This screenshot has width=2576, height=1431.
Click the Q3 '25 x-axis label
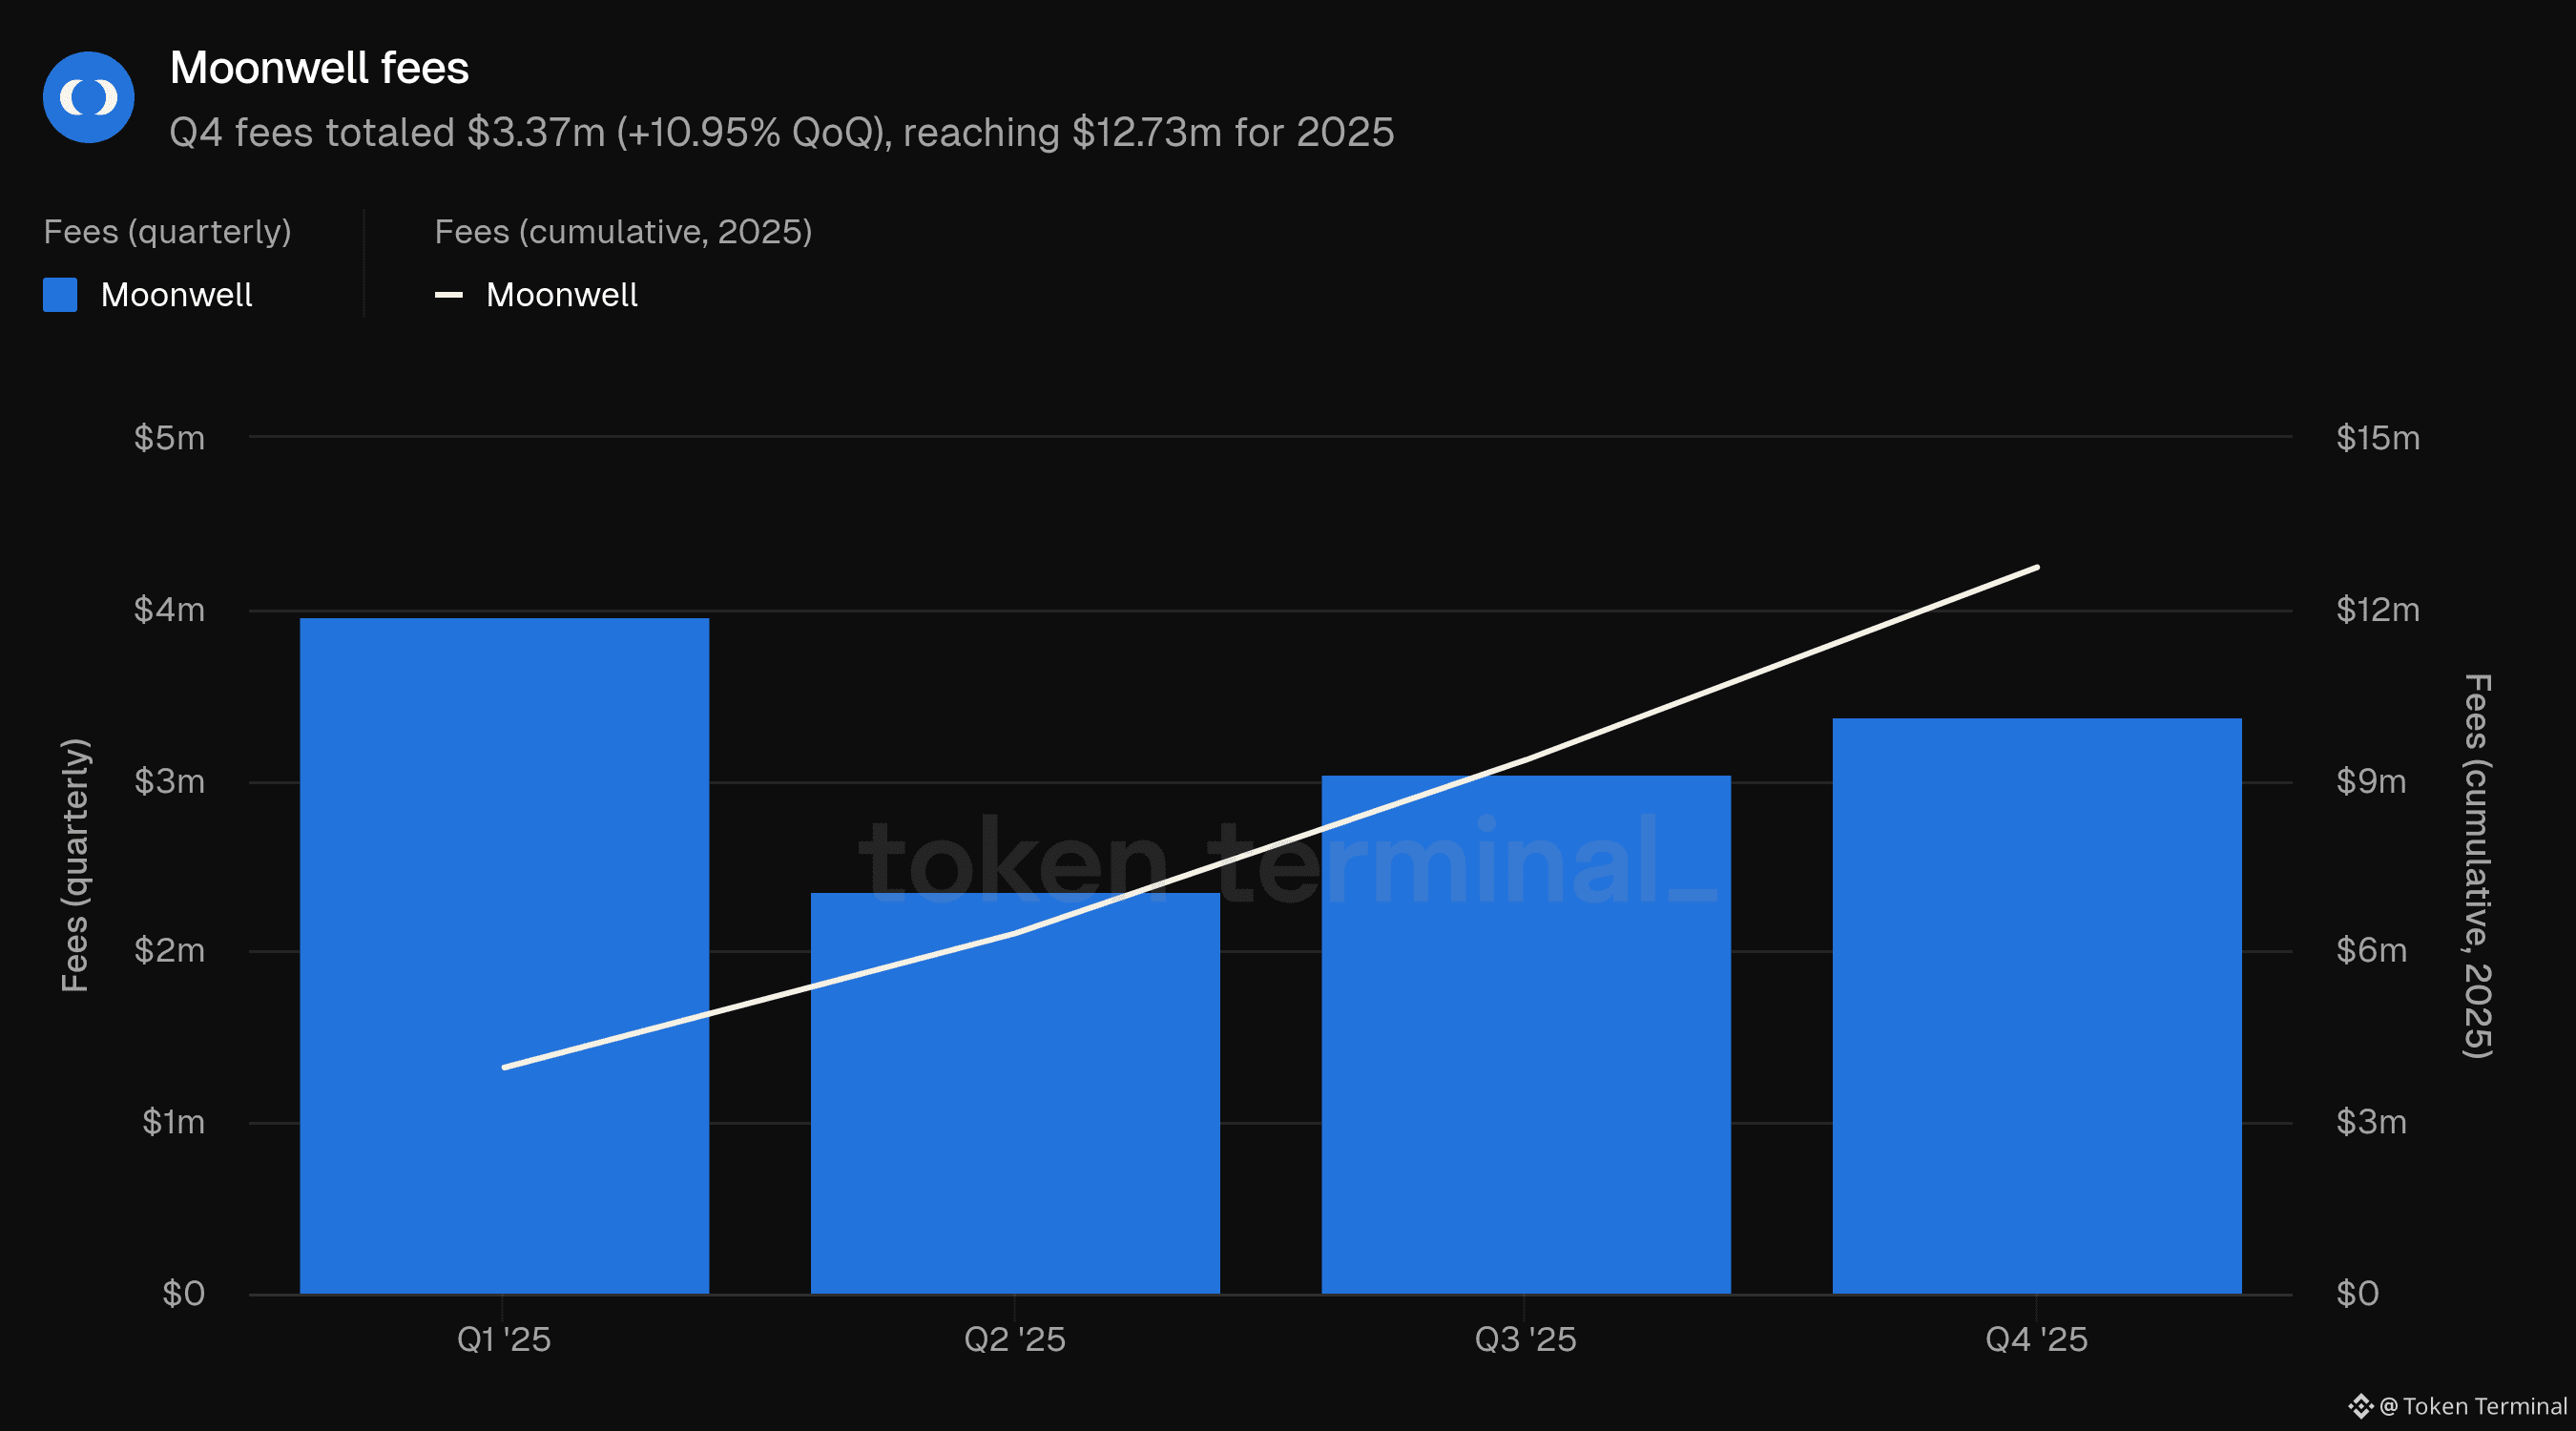[x=1525, y=1339]
